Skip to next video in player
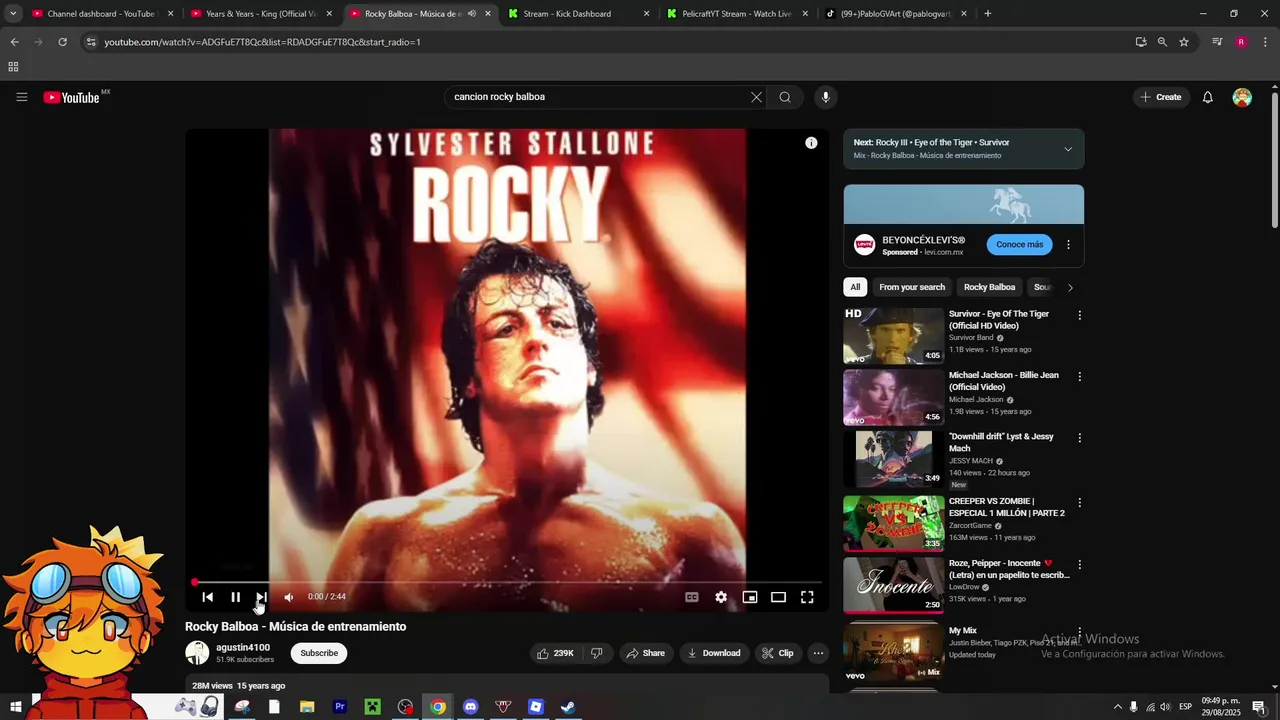 coord(261,597)
